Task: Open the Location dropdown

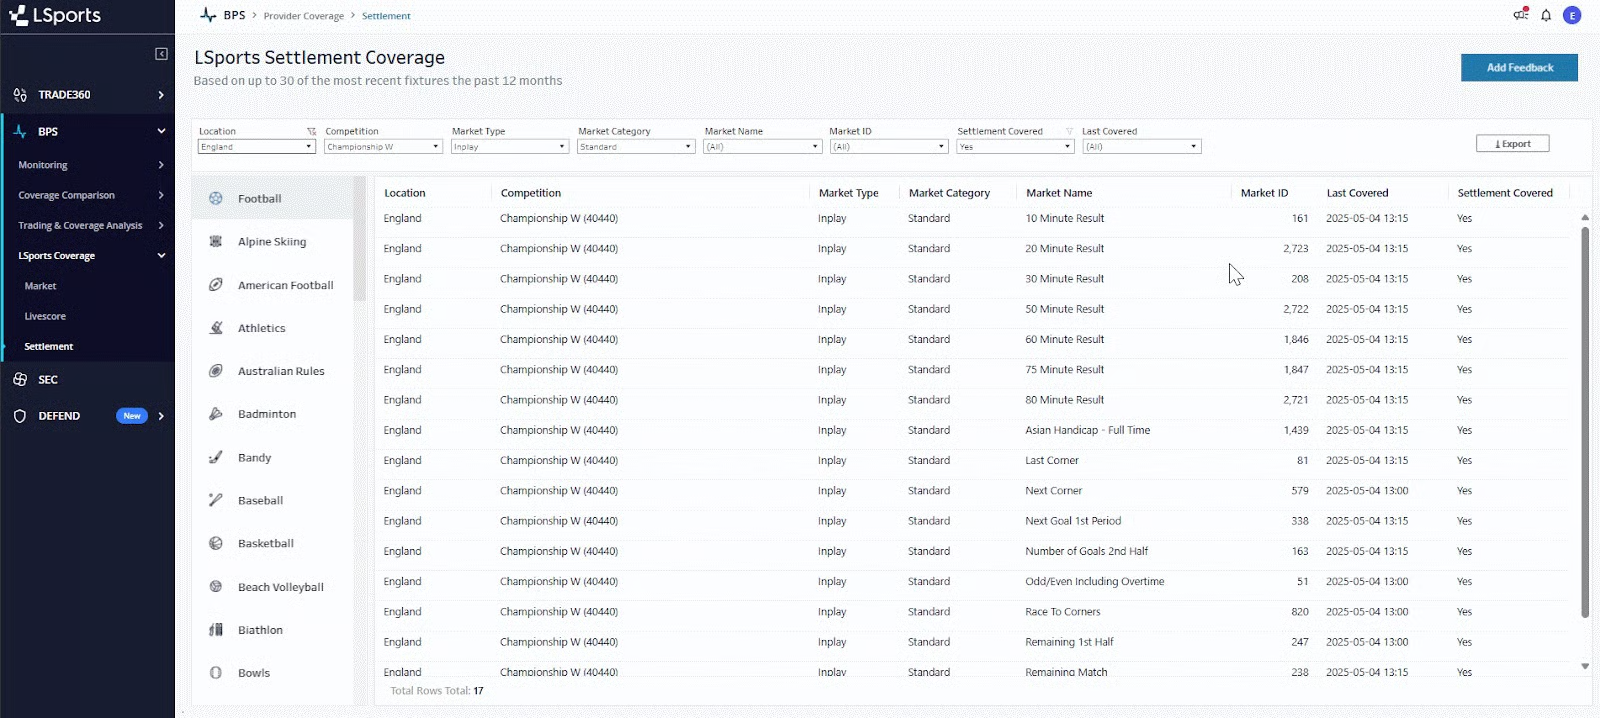Action: coord(257,147)
